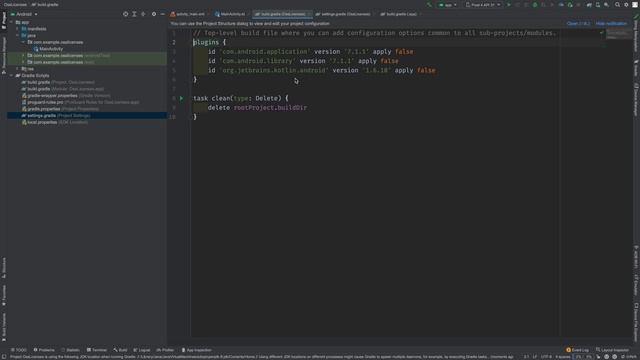The width and height of the screenshot is (640, 360).
Task: Click the line separator LF in status bar
Action: point(535,357)
